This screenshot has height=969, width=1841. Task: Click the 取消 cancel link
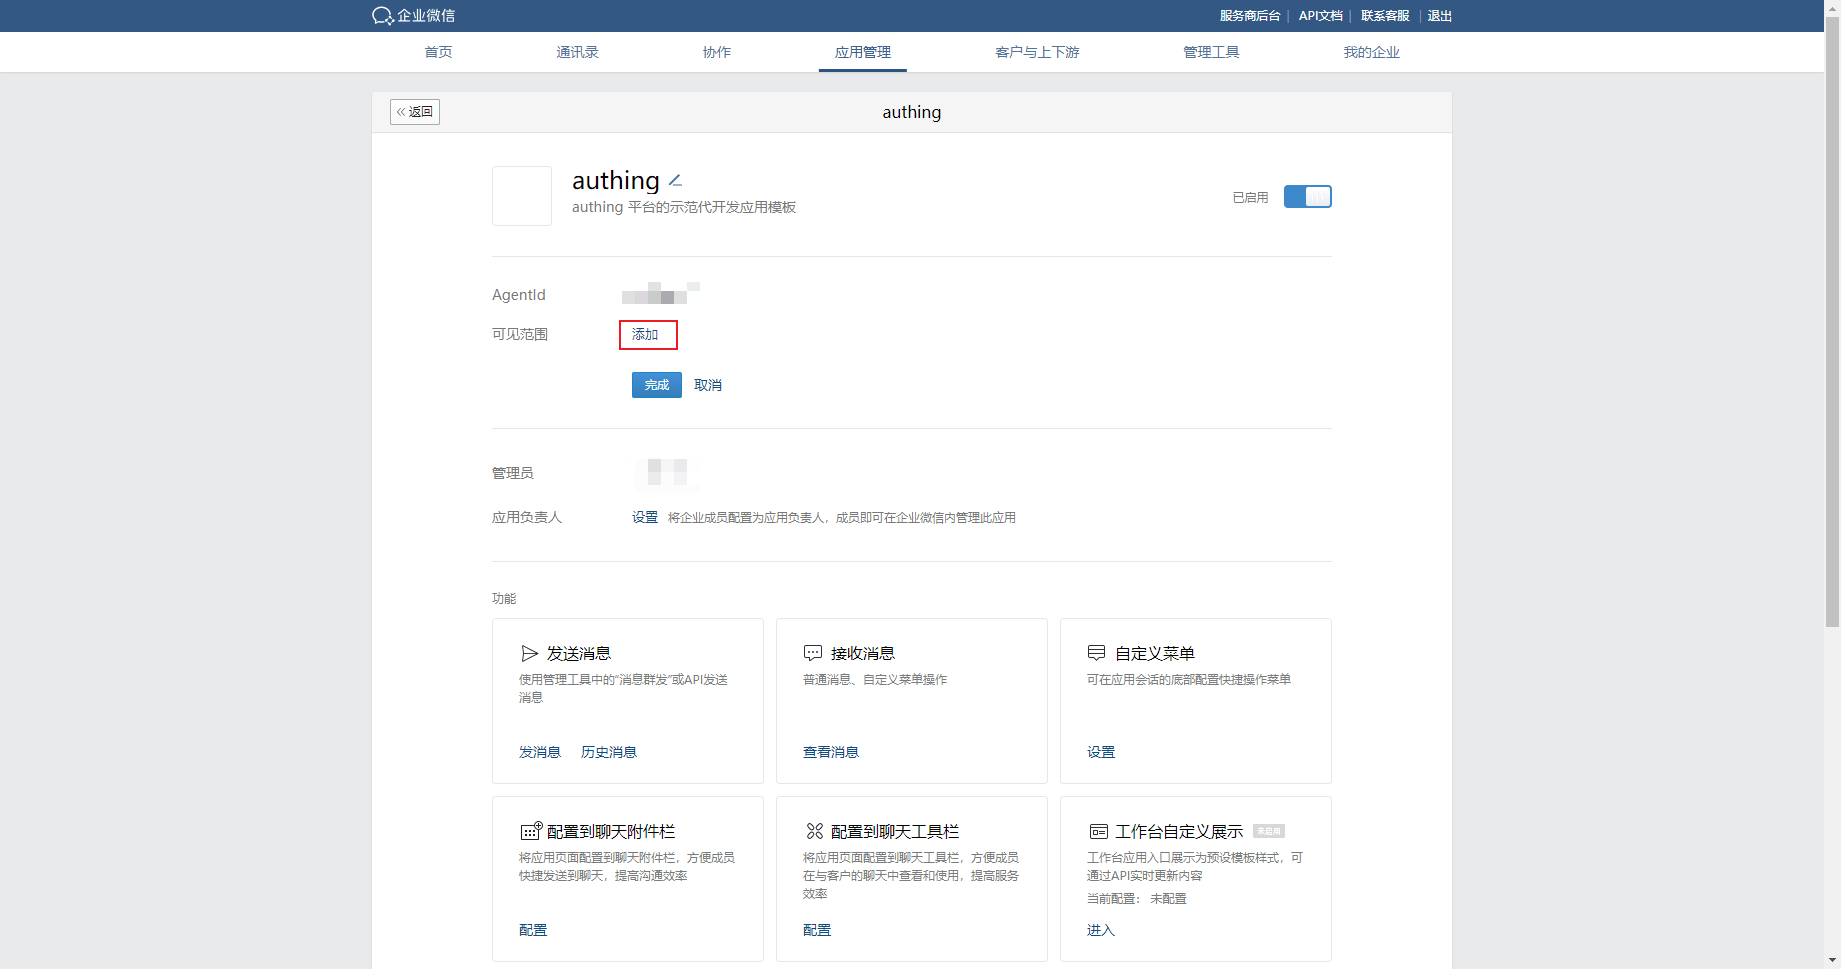[708, 385]
